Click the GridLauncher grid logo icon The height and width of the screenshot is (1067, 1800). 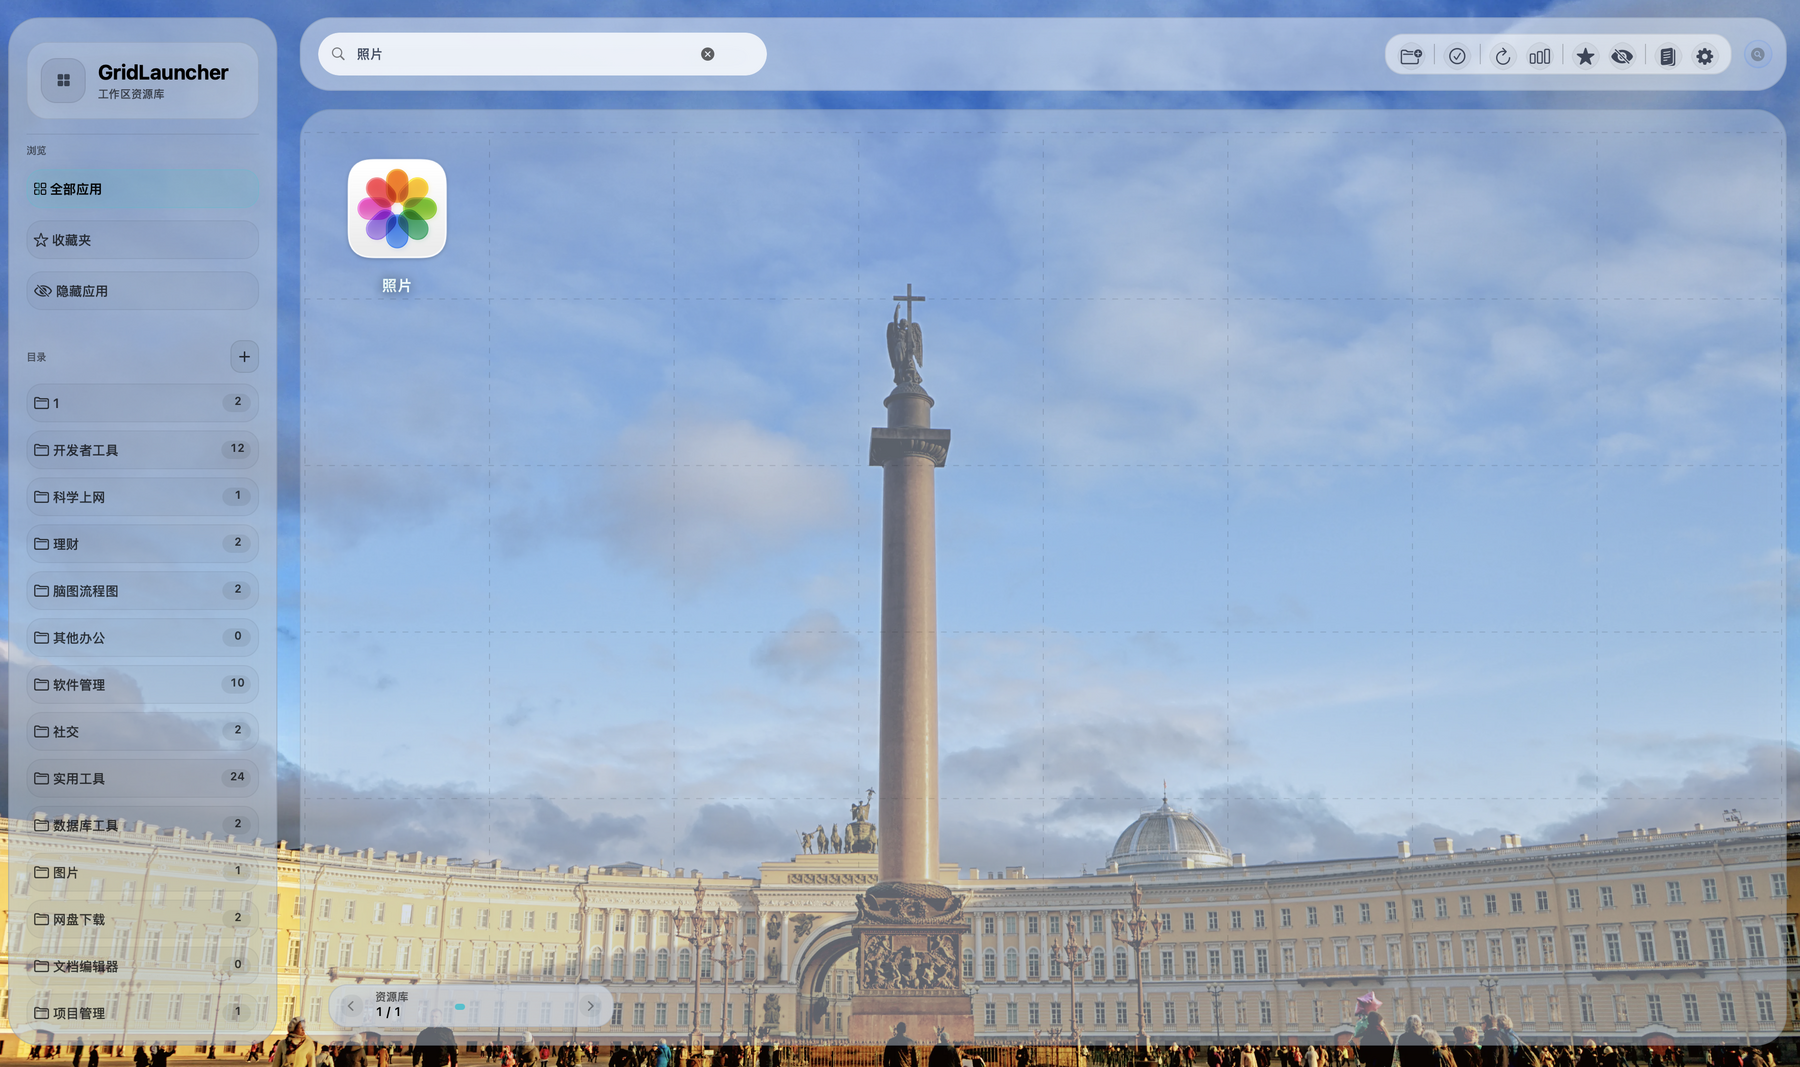pos(63,80)
